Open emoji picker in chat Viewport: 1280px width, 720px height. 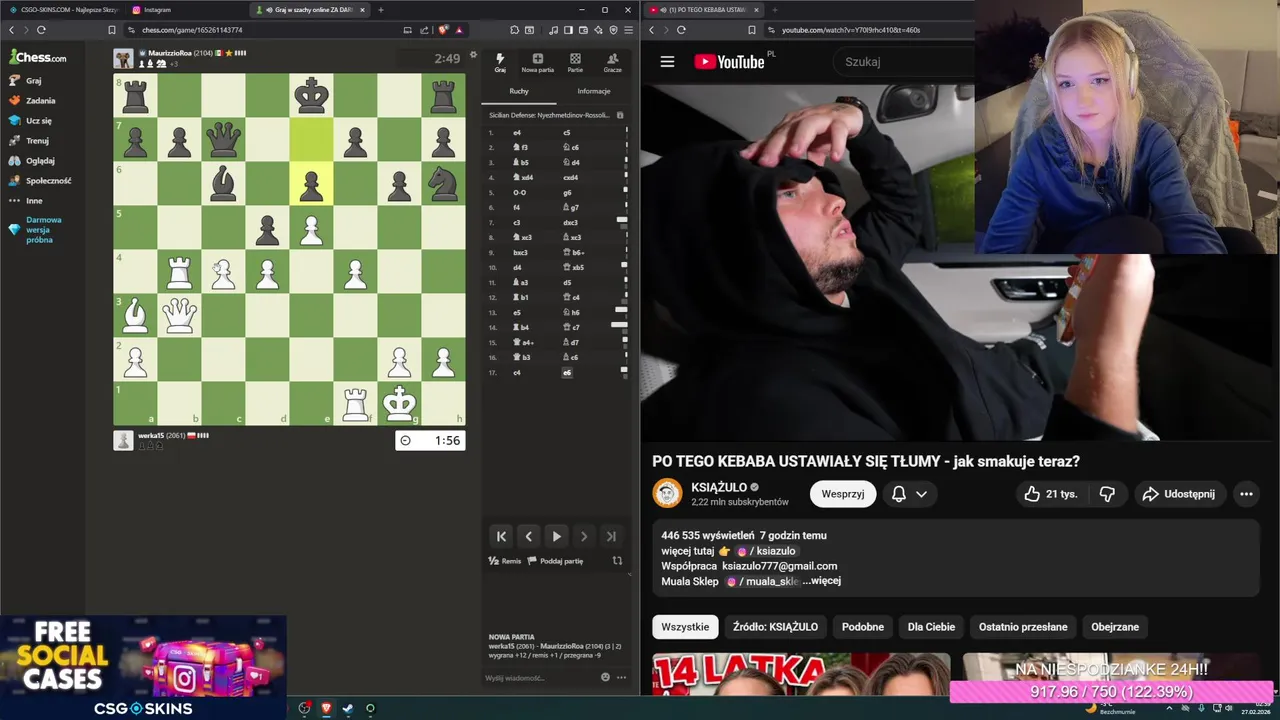tap(605, 677)
